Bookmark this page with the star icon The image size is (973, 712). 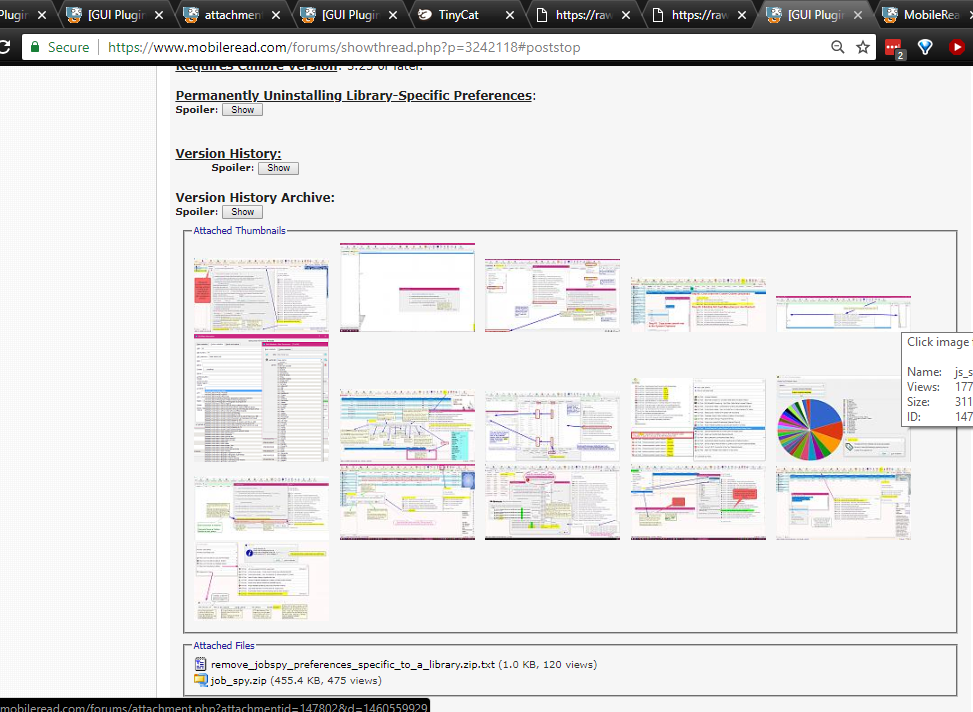coord(863,47)
